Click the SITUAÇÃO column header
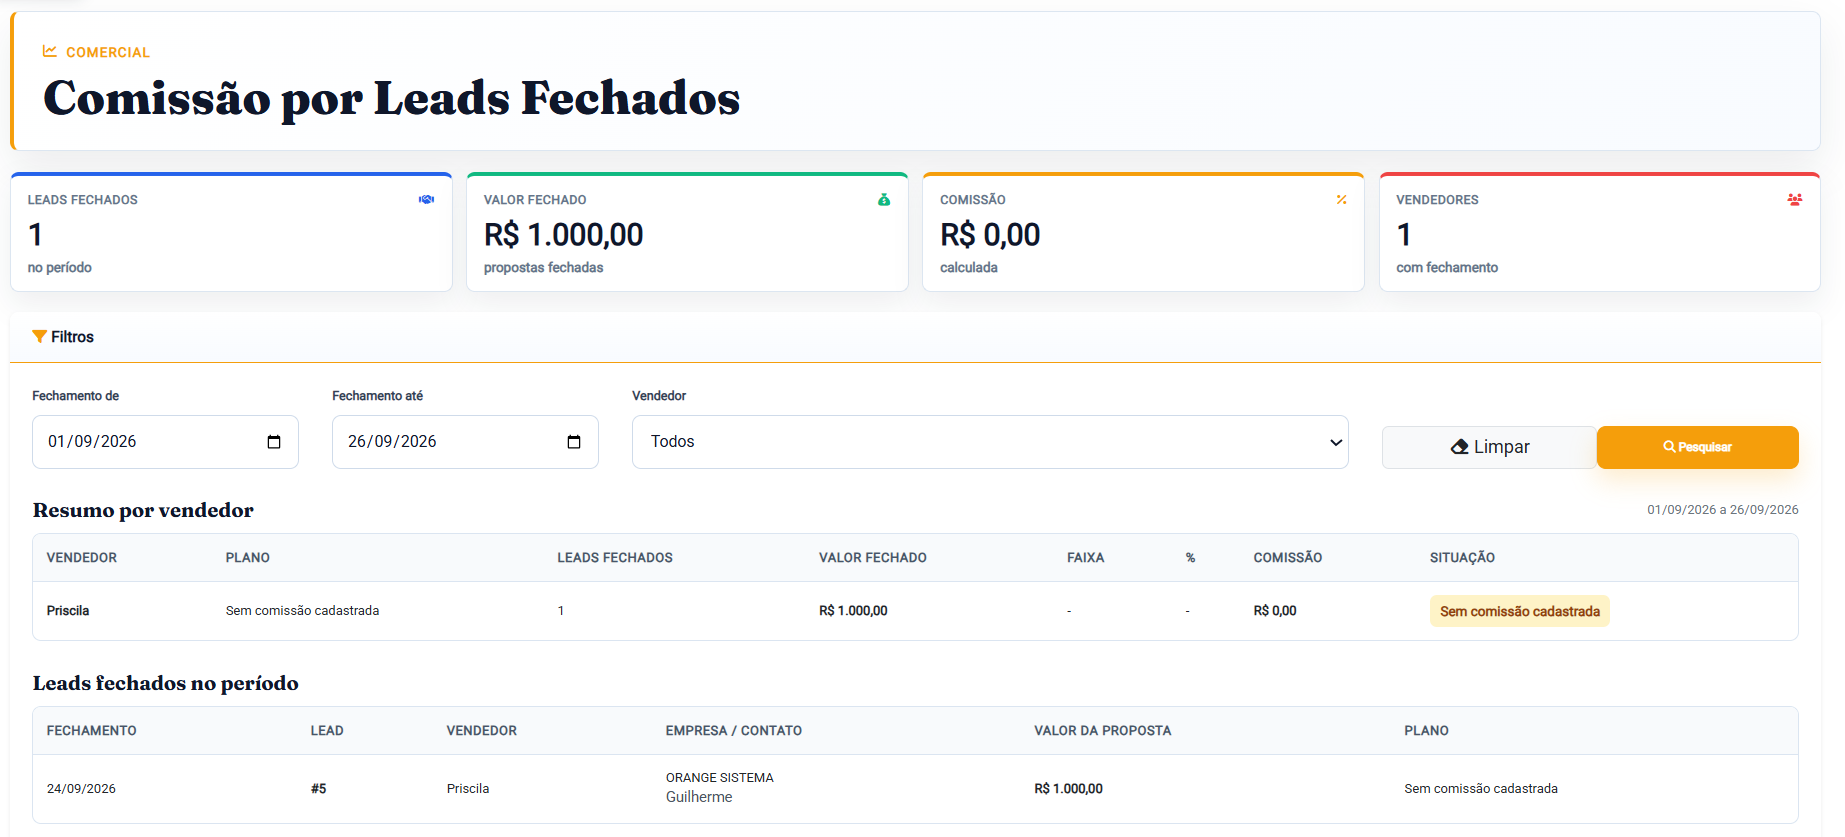 [1462, 558]
